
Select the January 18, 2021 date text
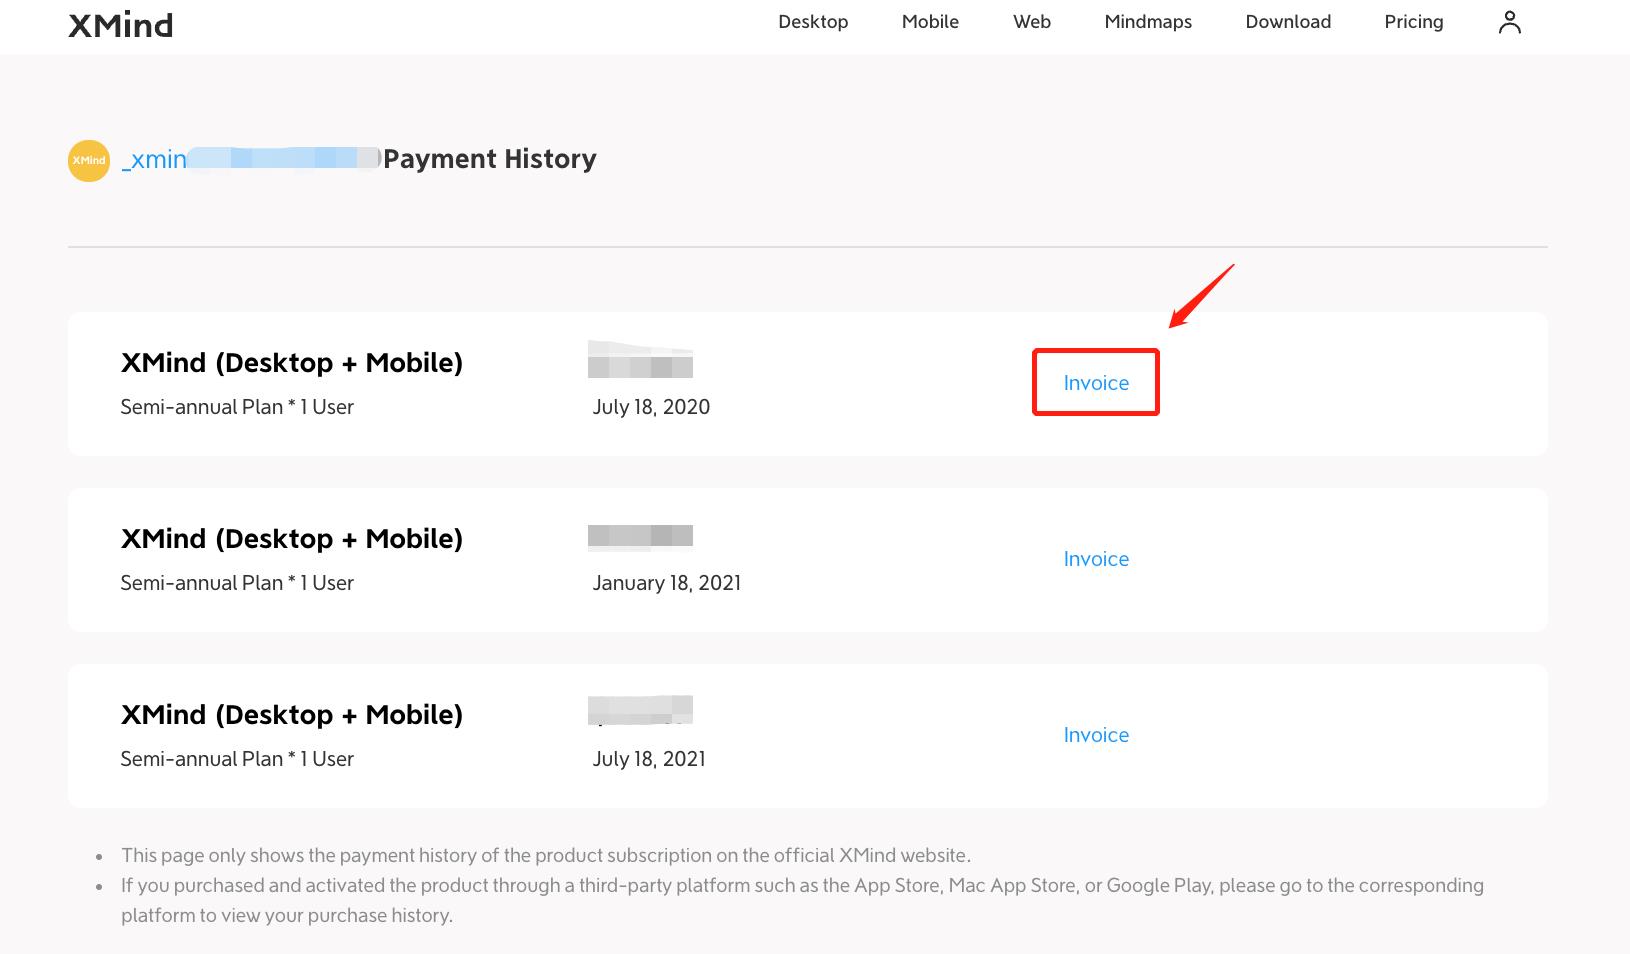667,583
